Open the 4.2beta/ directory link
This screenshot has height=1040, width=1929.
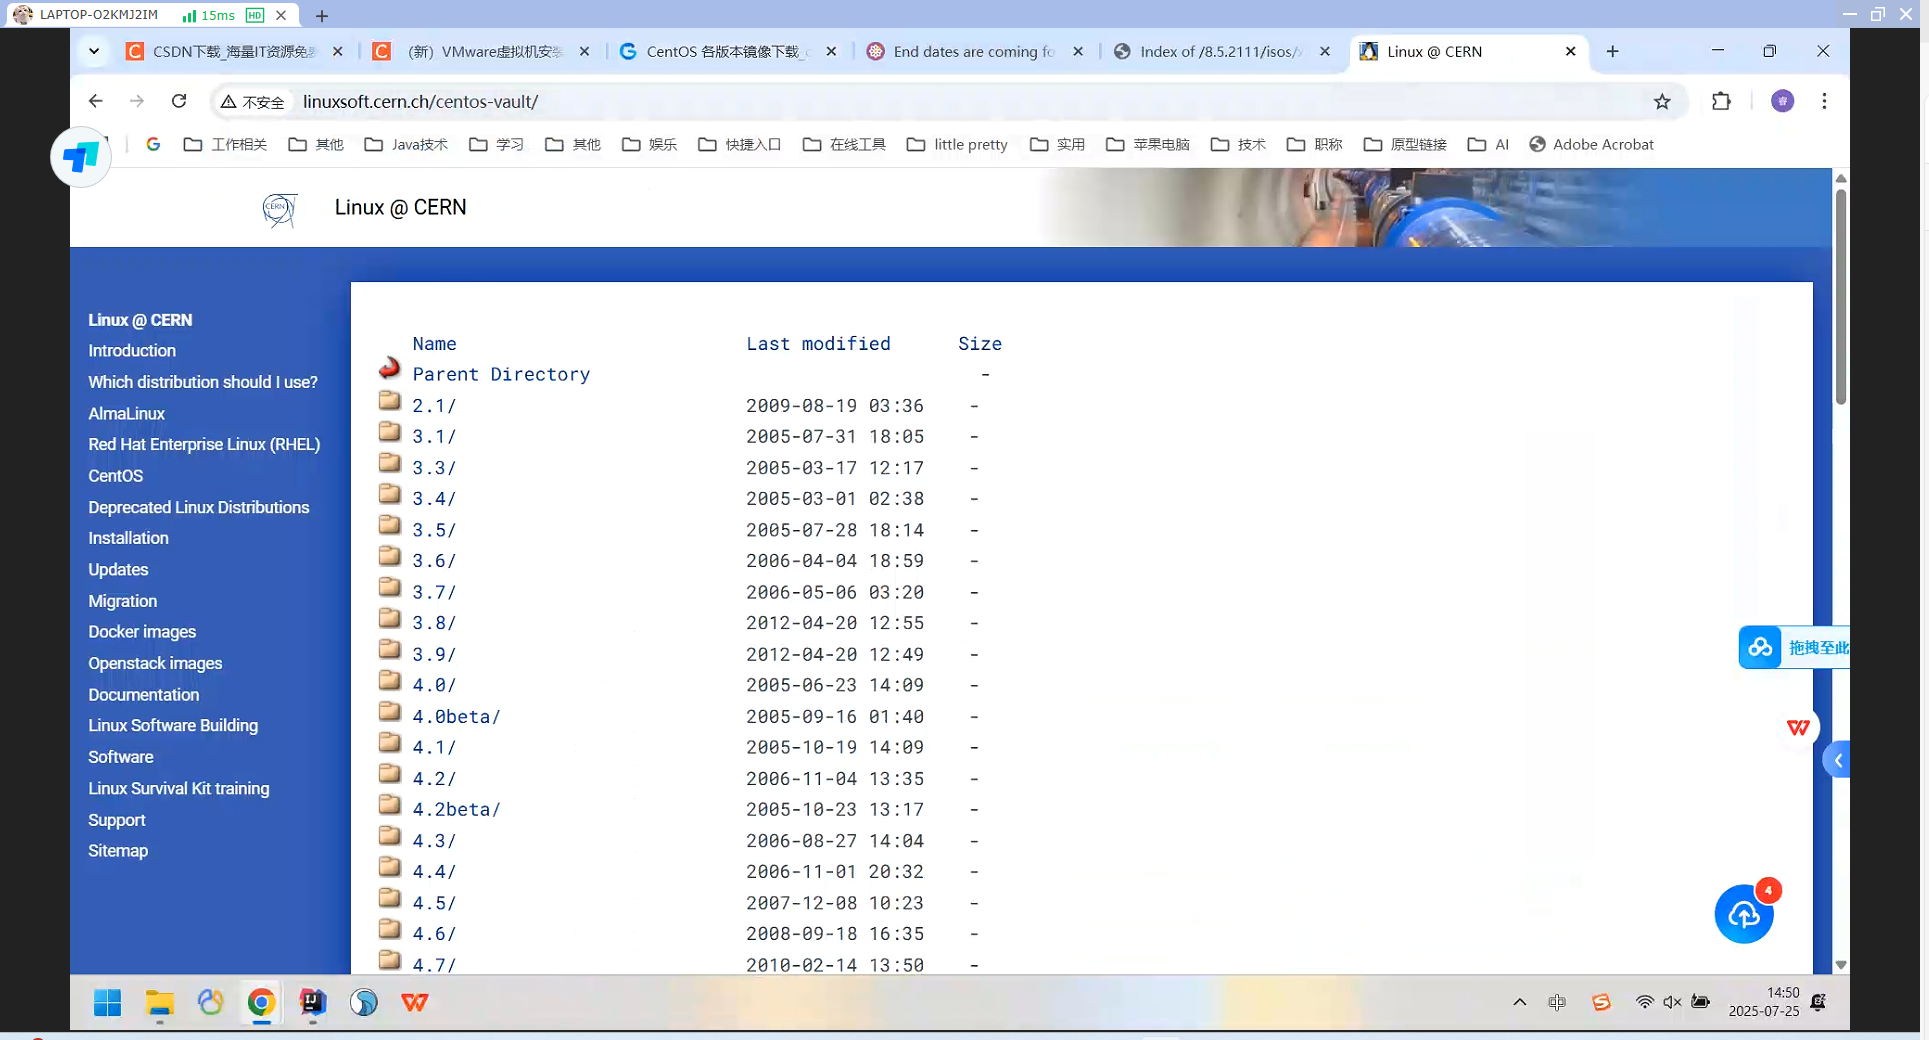point(456,809)
